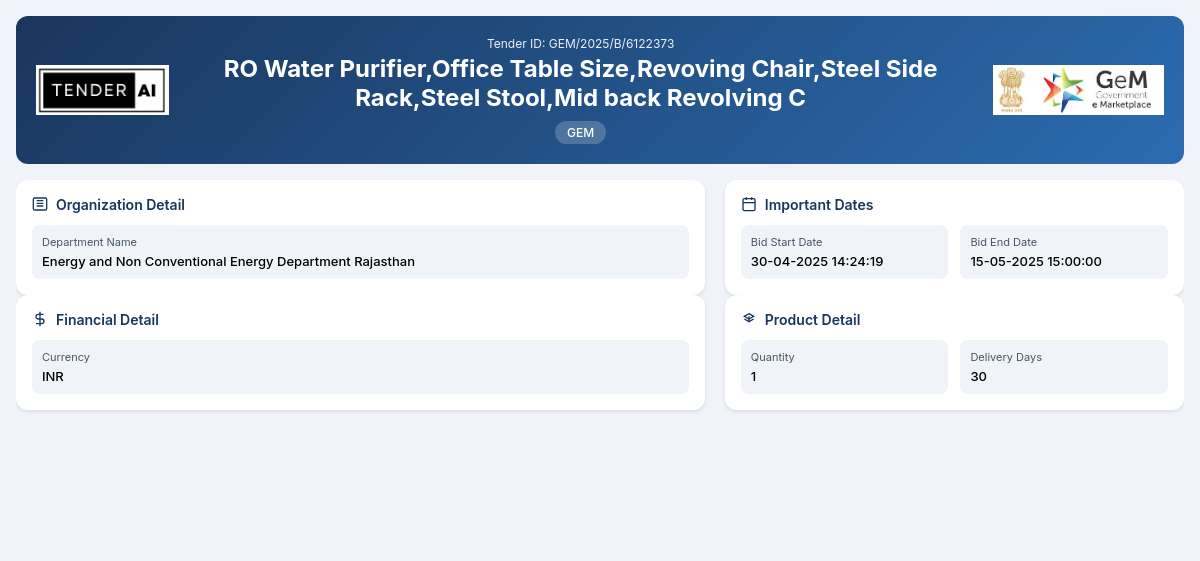
Task: Click the Currency INR field
Action: 360,367
